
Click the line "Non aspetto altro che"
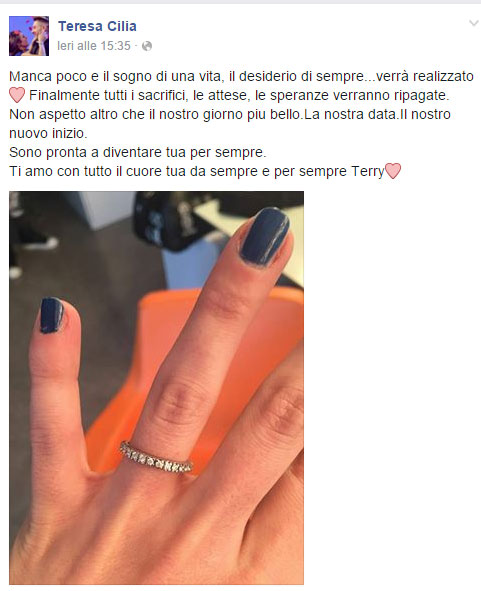pos(230,114)
